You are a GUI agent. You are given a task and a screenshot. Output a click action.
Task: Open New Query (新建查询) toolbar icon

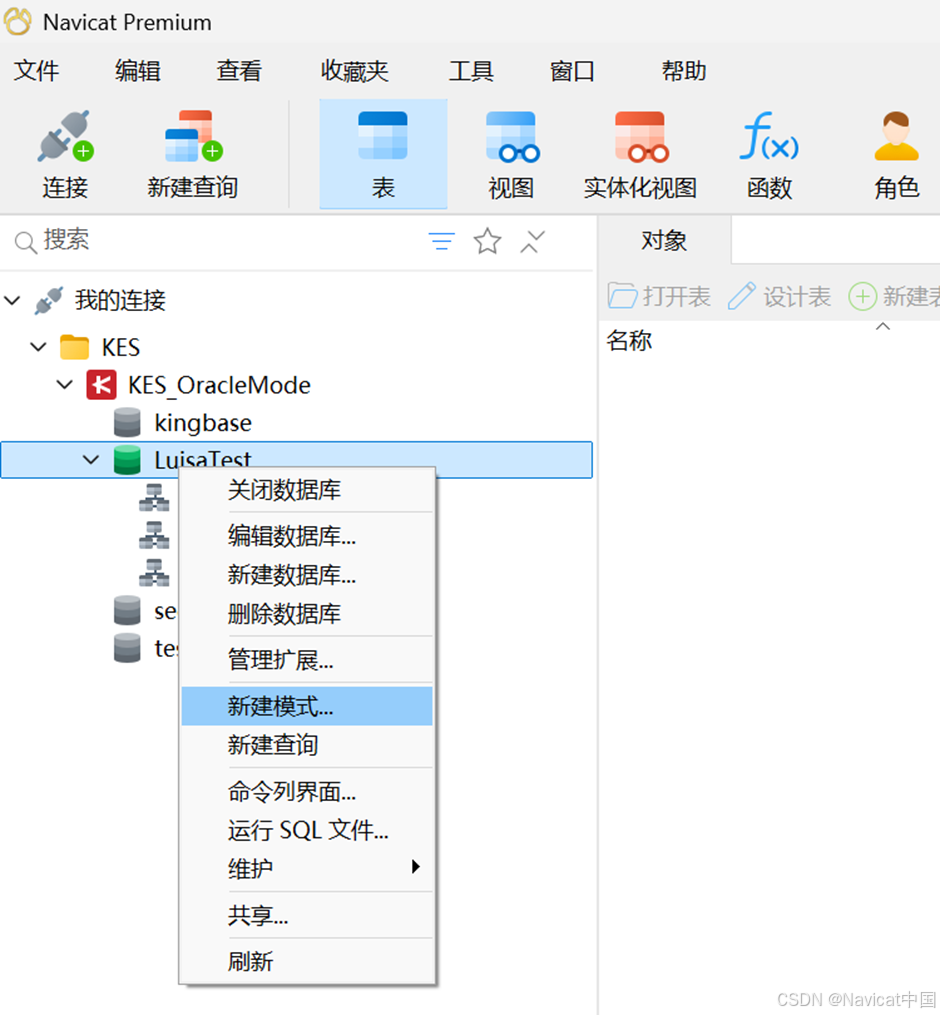coord(193,136)
